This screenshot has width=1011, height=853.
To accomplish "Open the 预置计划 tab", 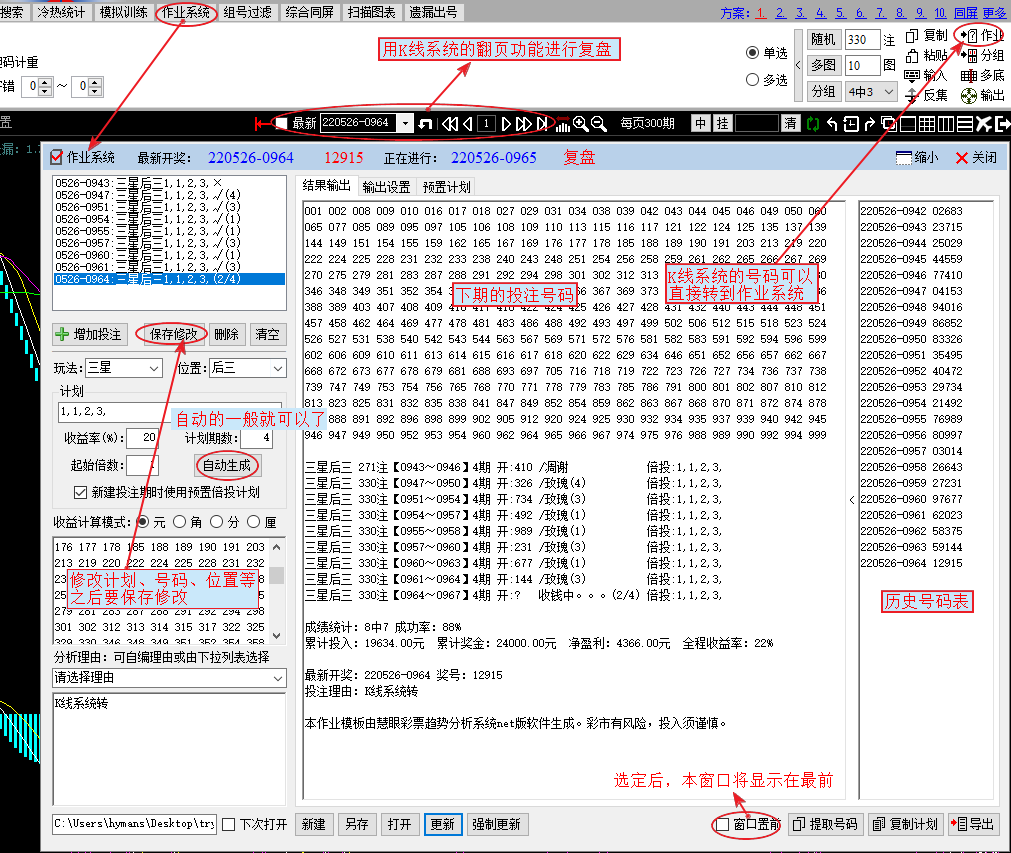I will pyautogui.click(x=446, y=187).
